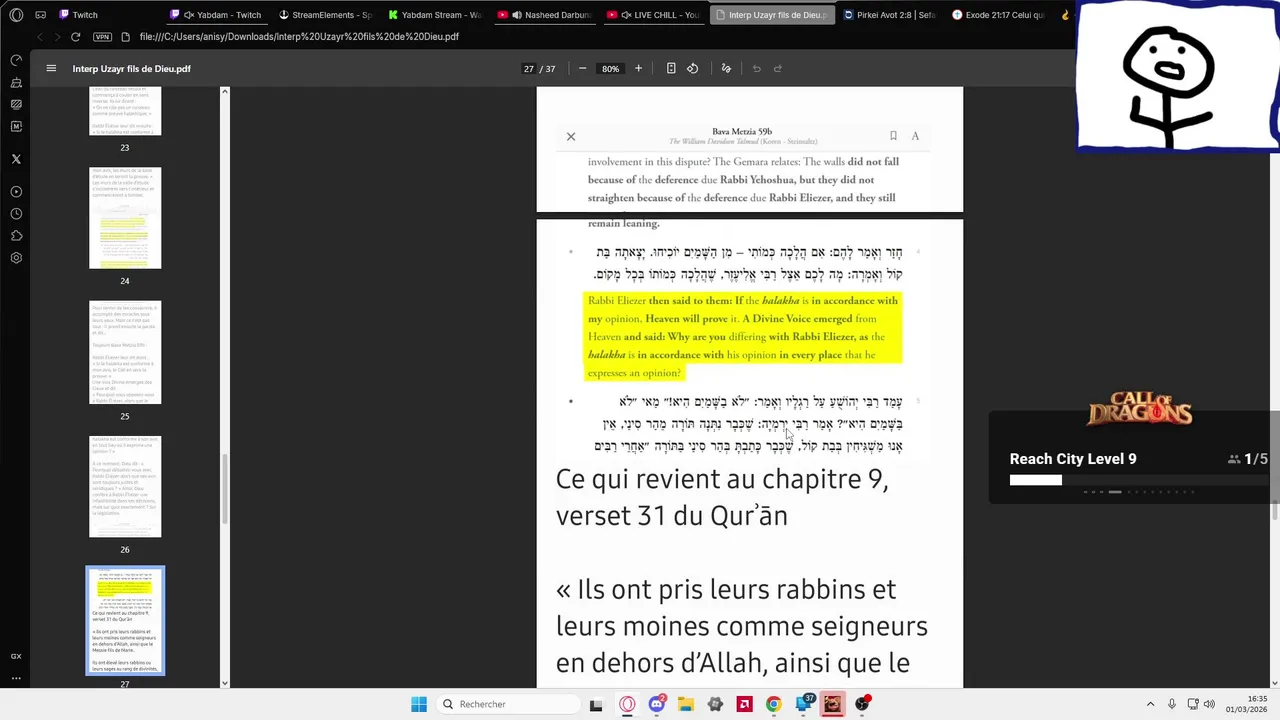Open Discord from the taskbar

pos(656,704)
